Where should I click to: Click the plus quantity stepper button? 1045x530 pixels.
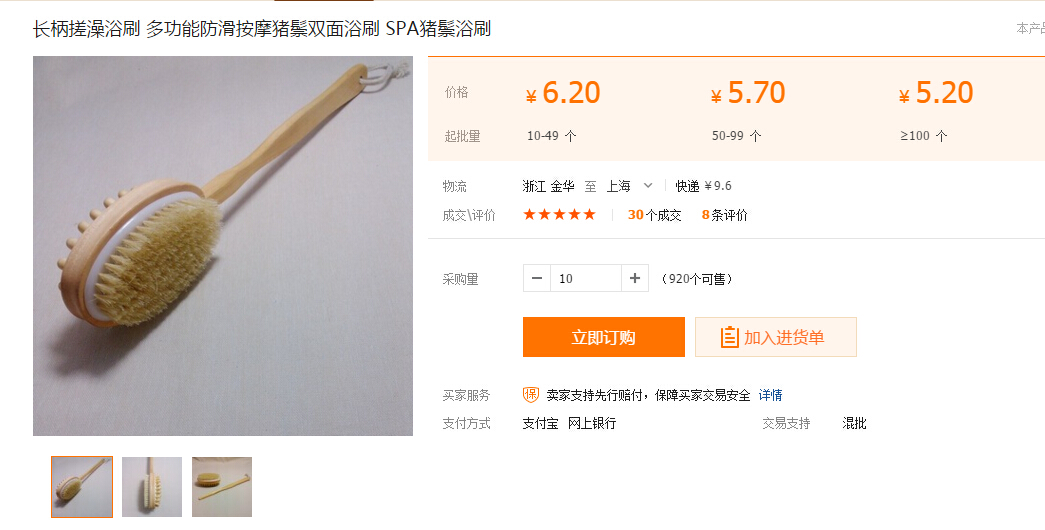pyautogui.click(x=634, y=279)
